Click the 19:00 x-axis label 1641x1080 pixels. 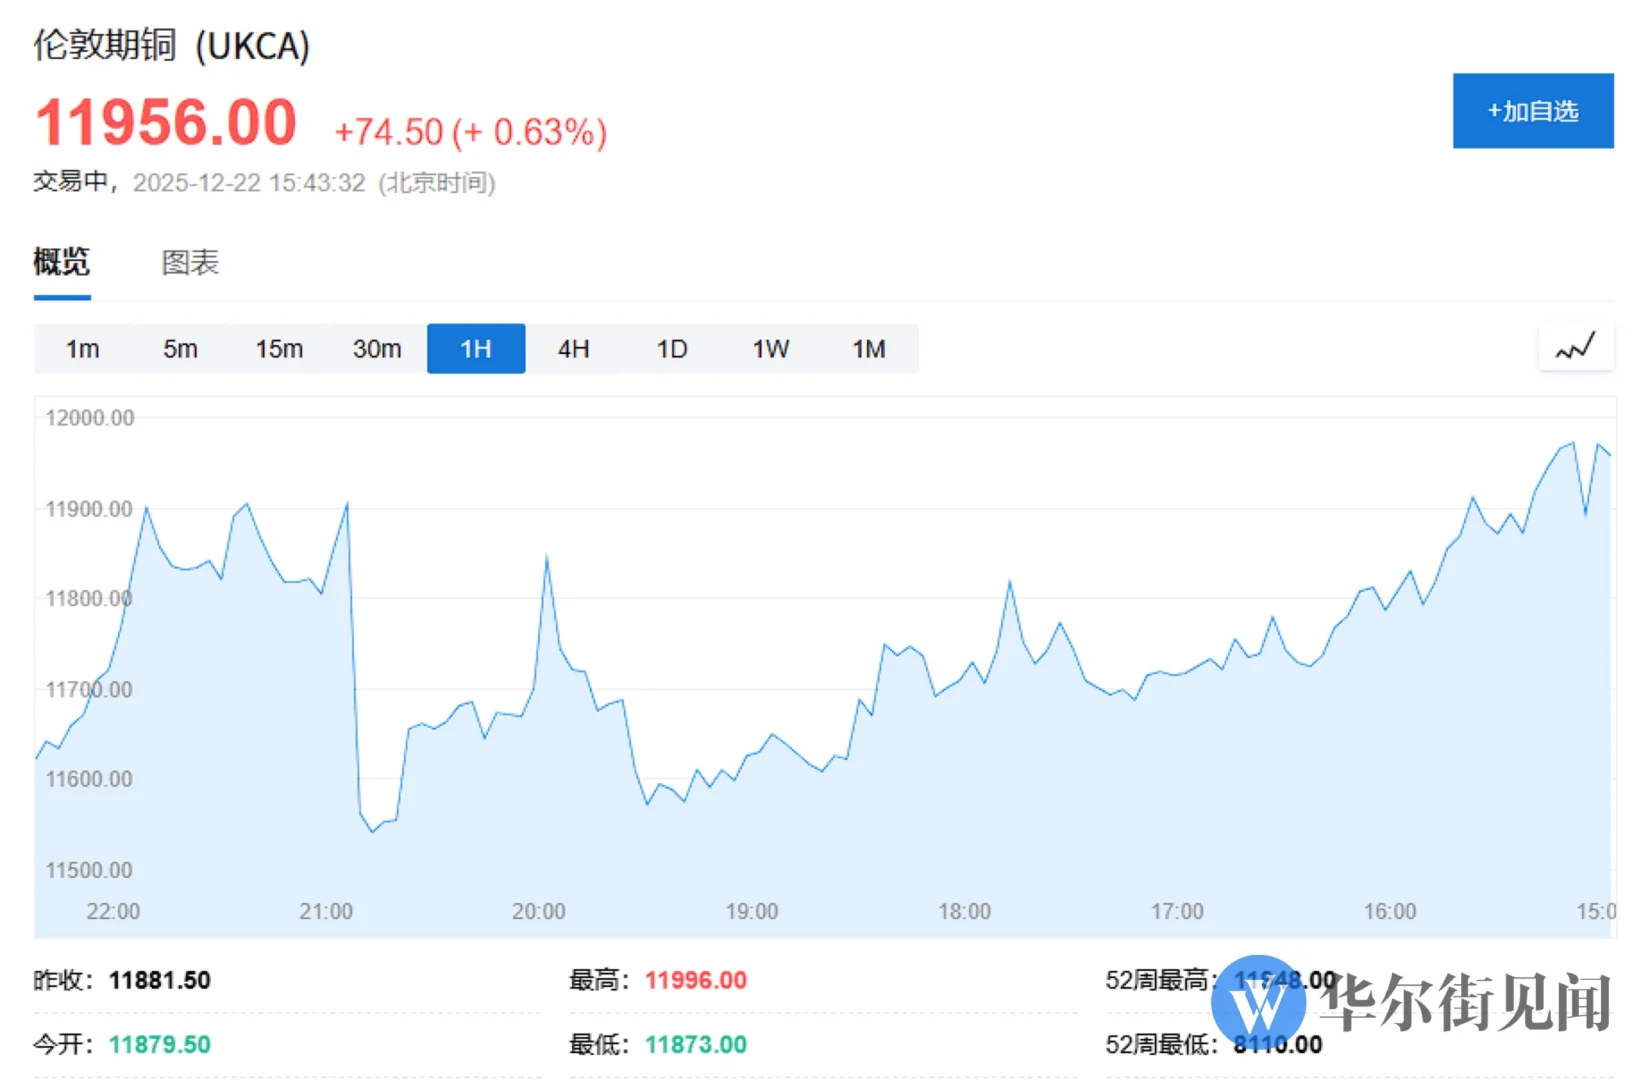pos(752,912)
